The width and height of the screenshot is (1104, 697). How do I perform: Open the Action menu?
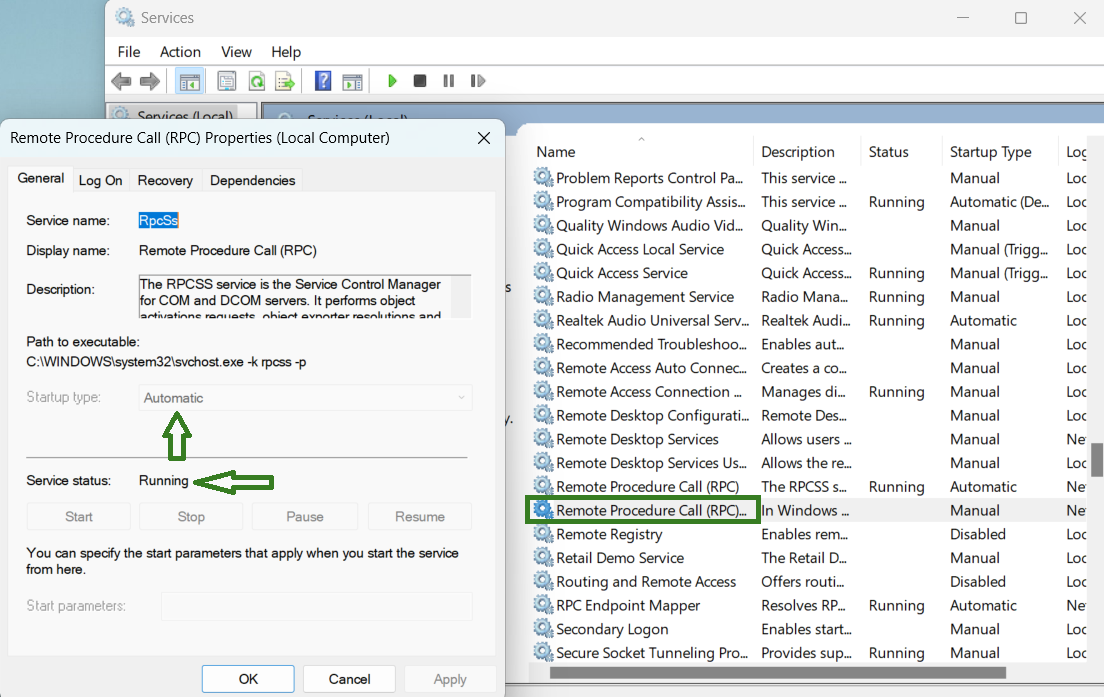click(180, 52)
